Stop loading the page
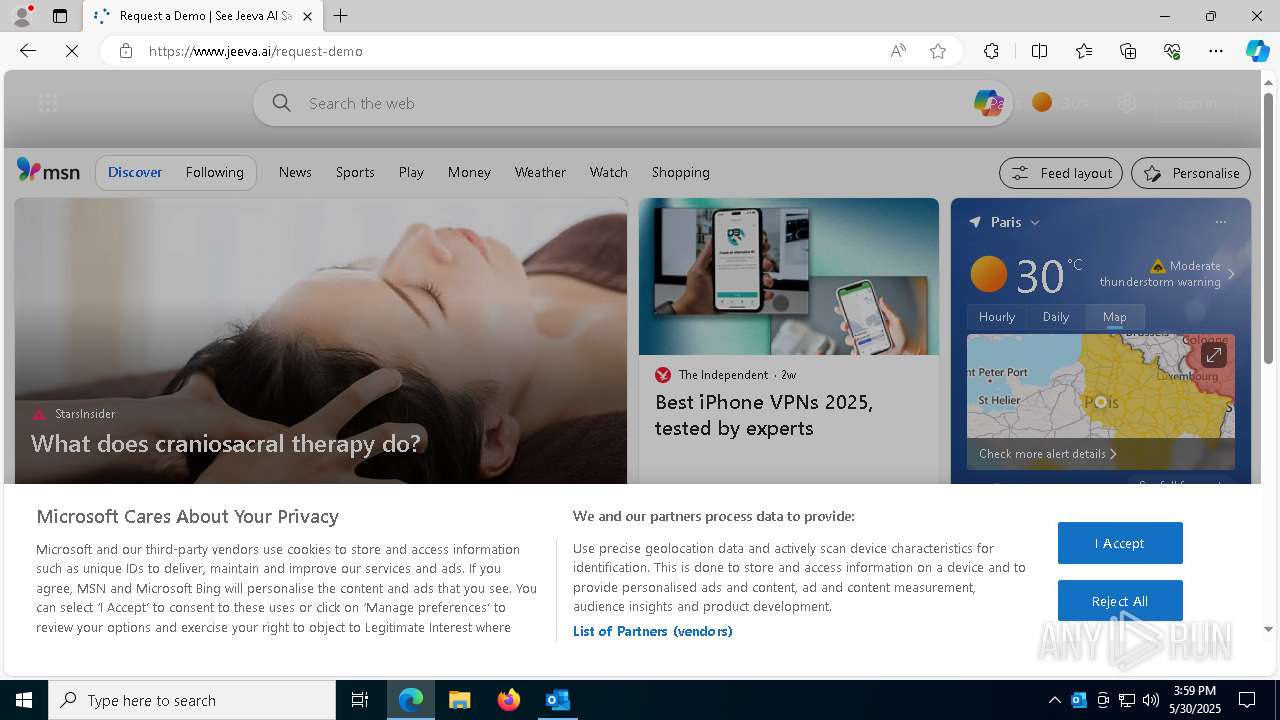Screen dimensions: 1280x720 click(x=72, y=51)
